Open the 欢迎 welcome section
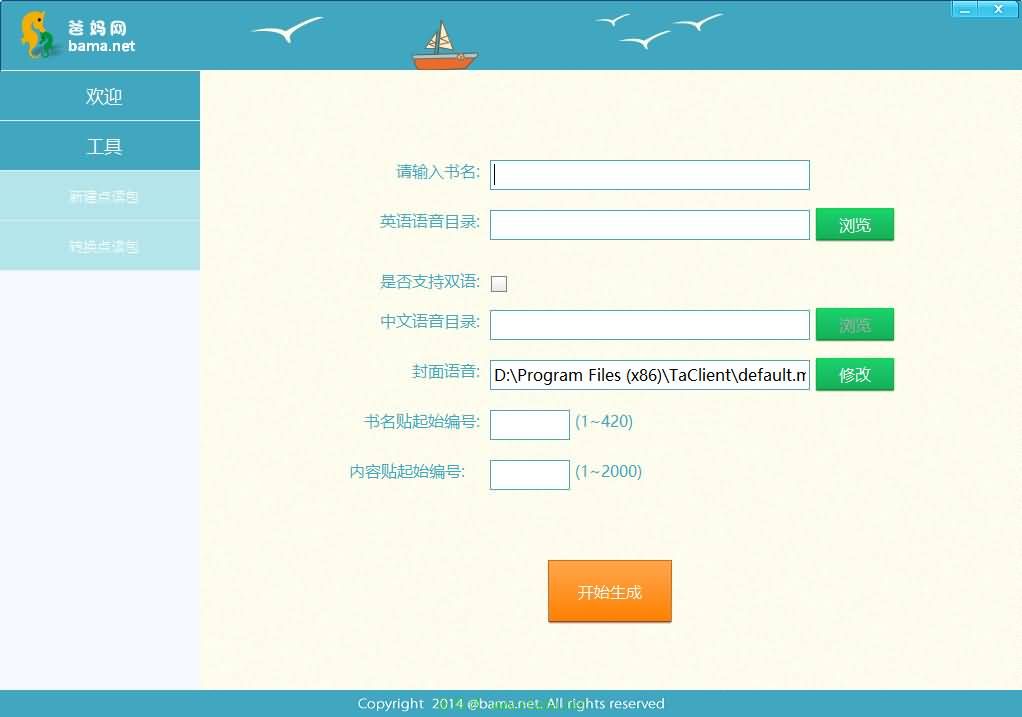 (100, 96)
